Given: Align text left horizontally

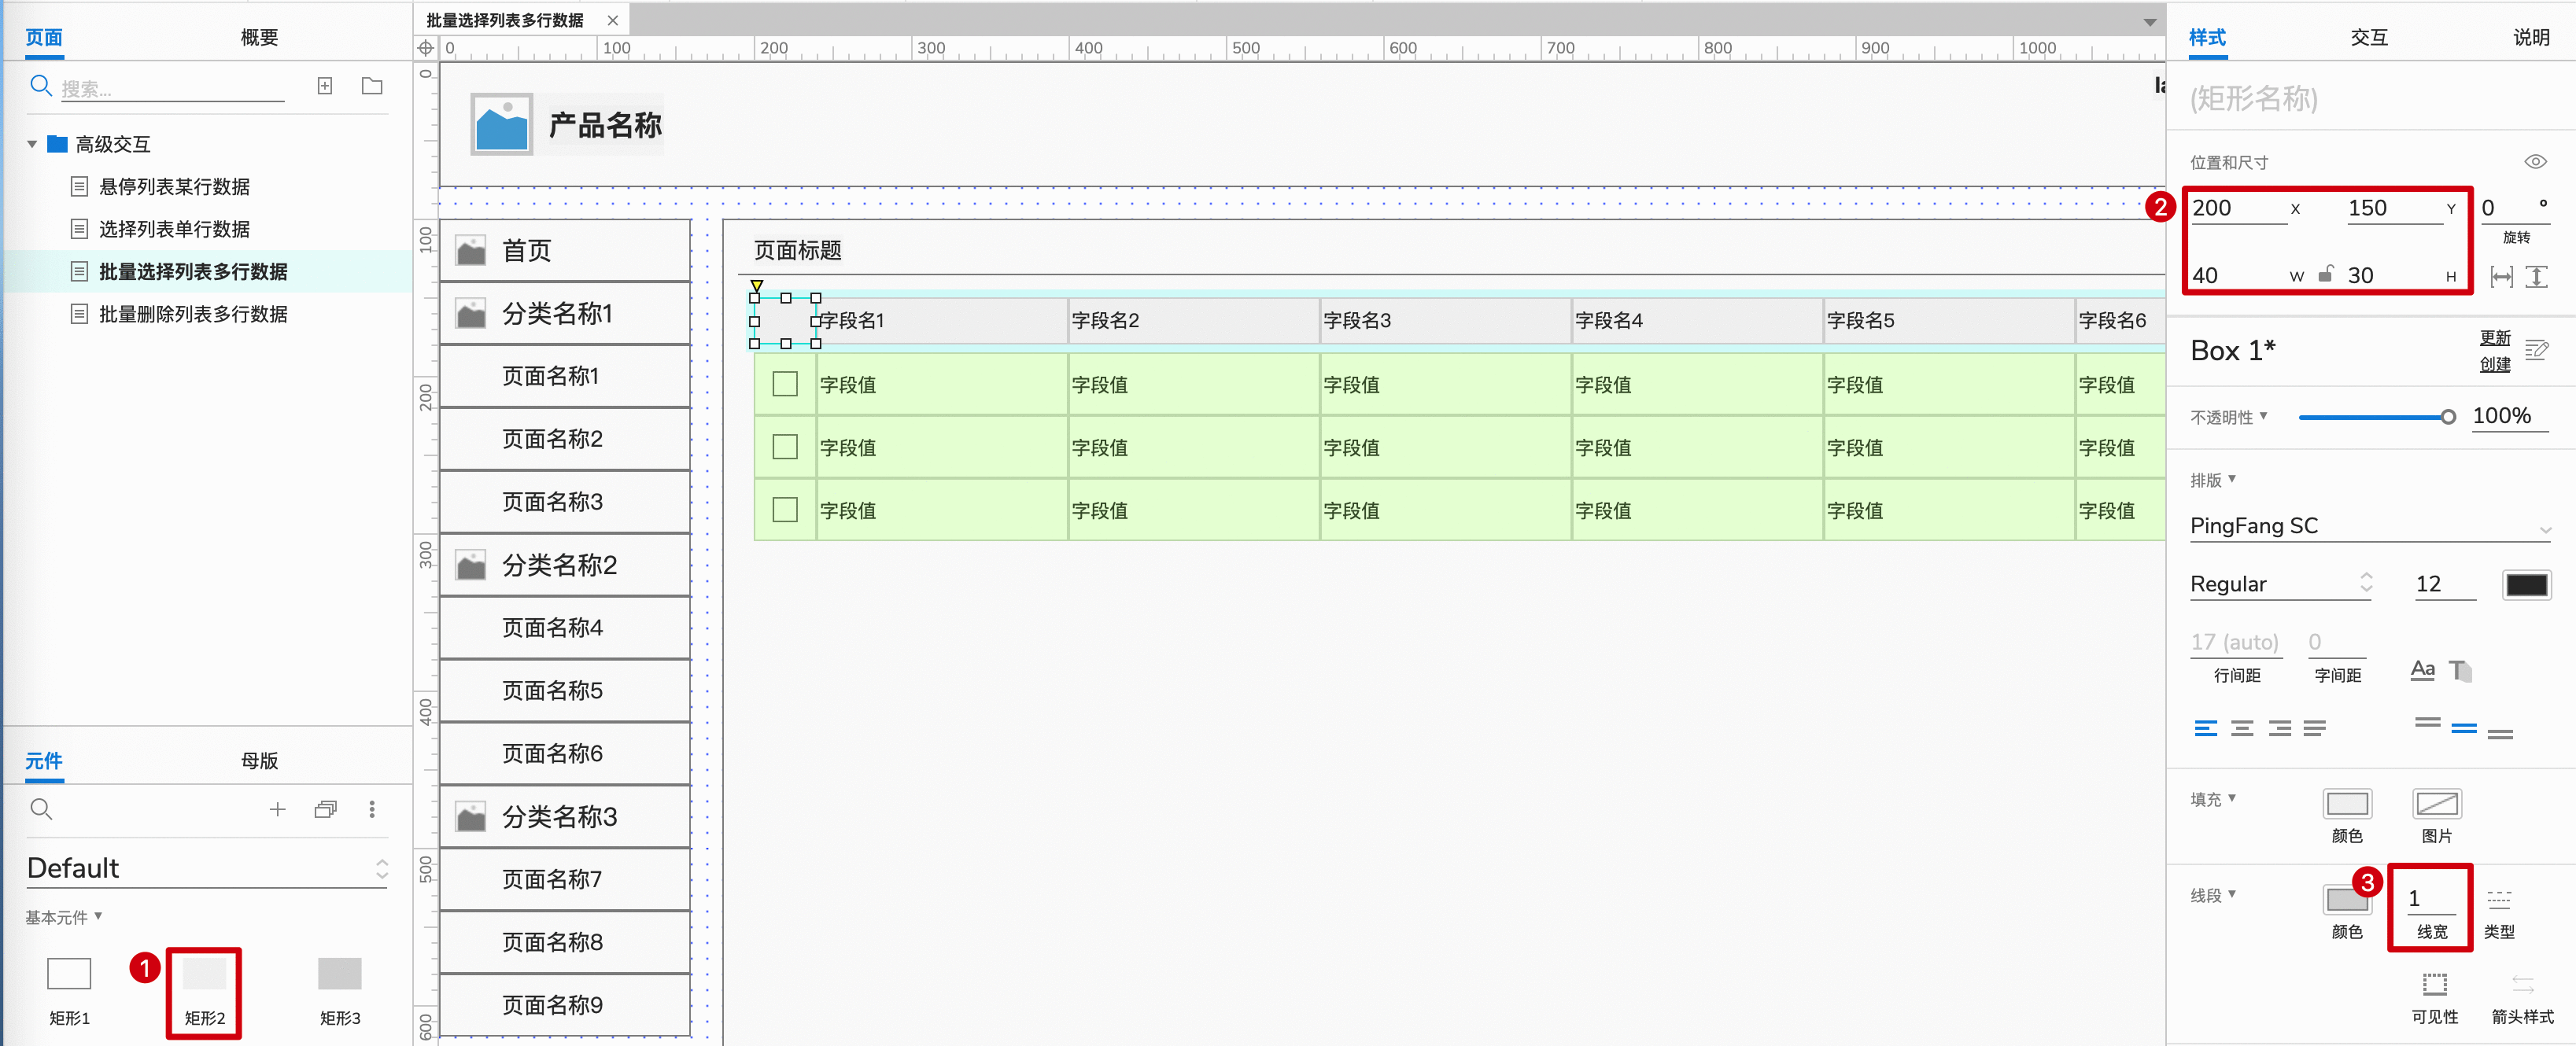Looking at the screenshot, I should click(2206, 728).
